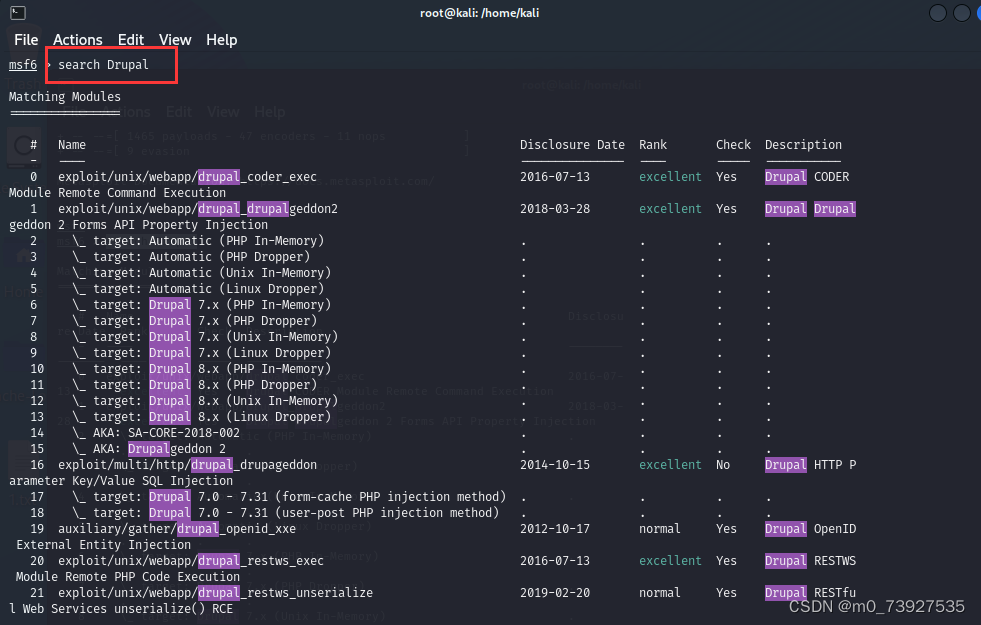Click the leftmost title bar circle

pyautogui.click(x=936, y=12)
